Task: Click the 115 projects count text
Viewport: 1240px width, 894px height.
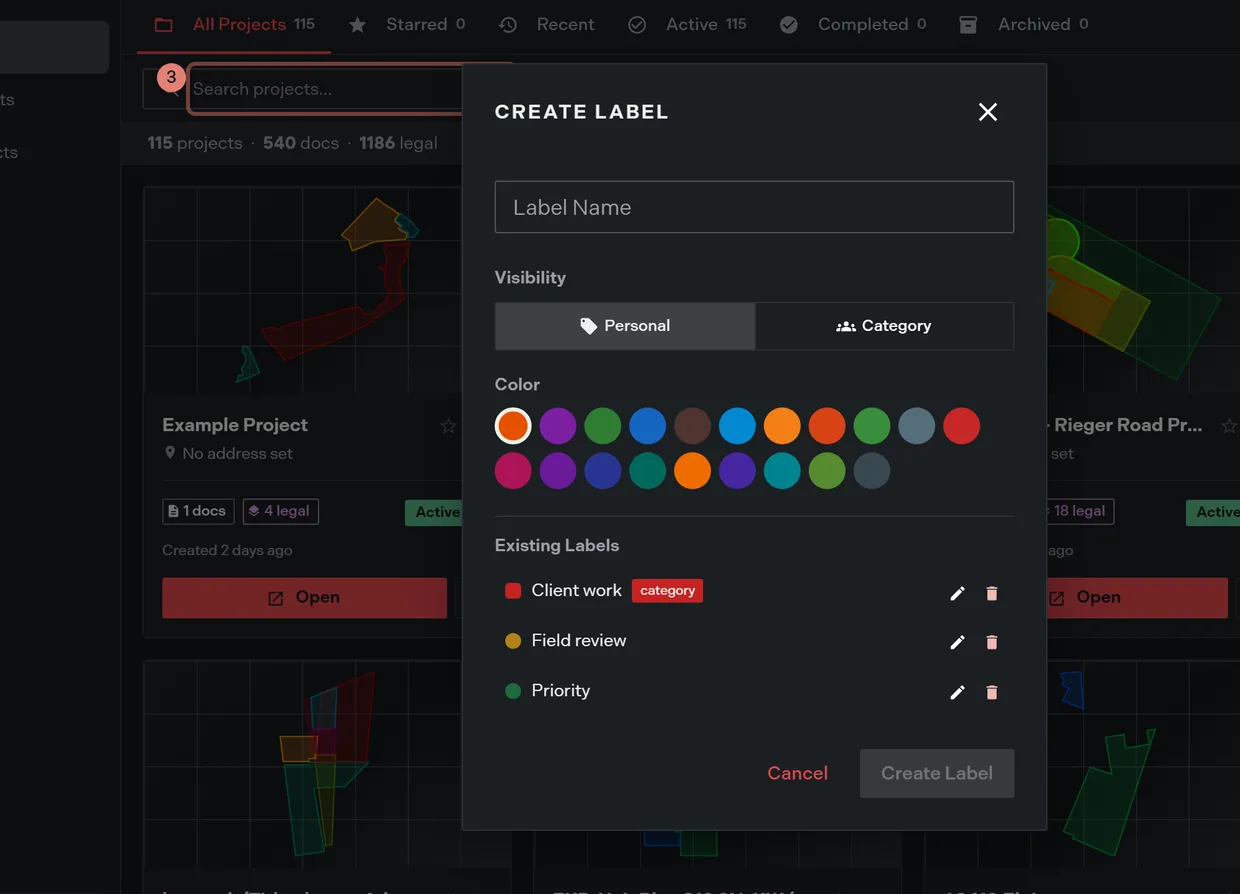Action: (x=195, y=143)
